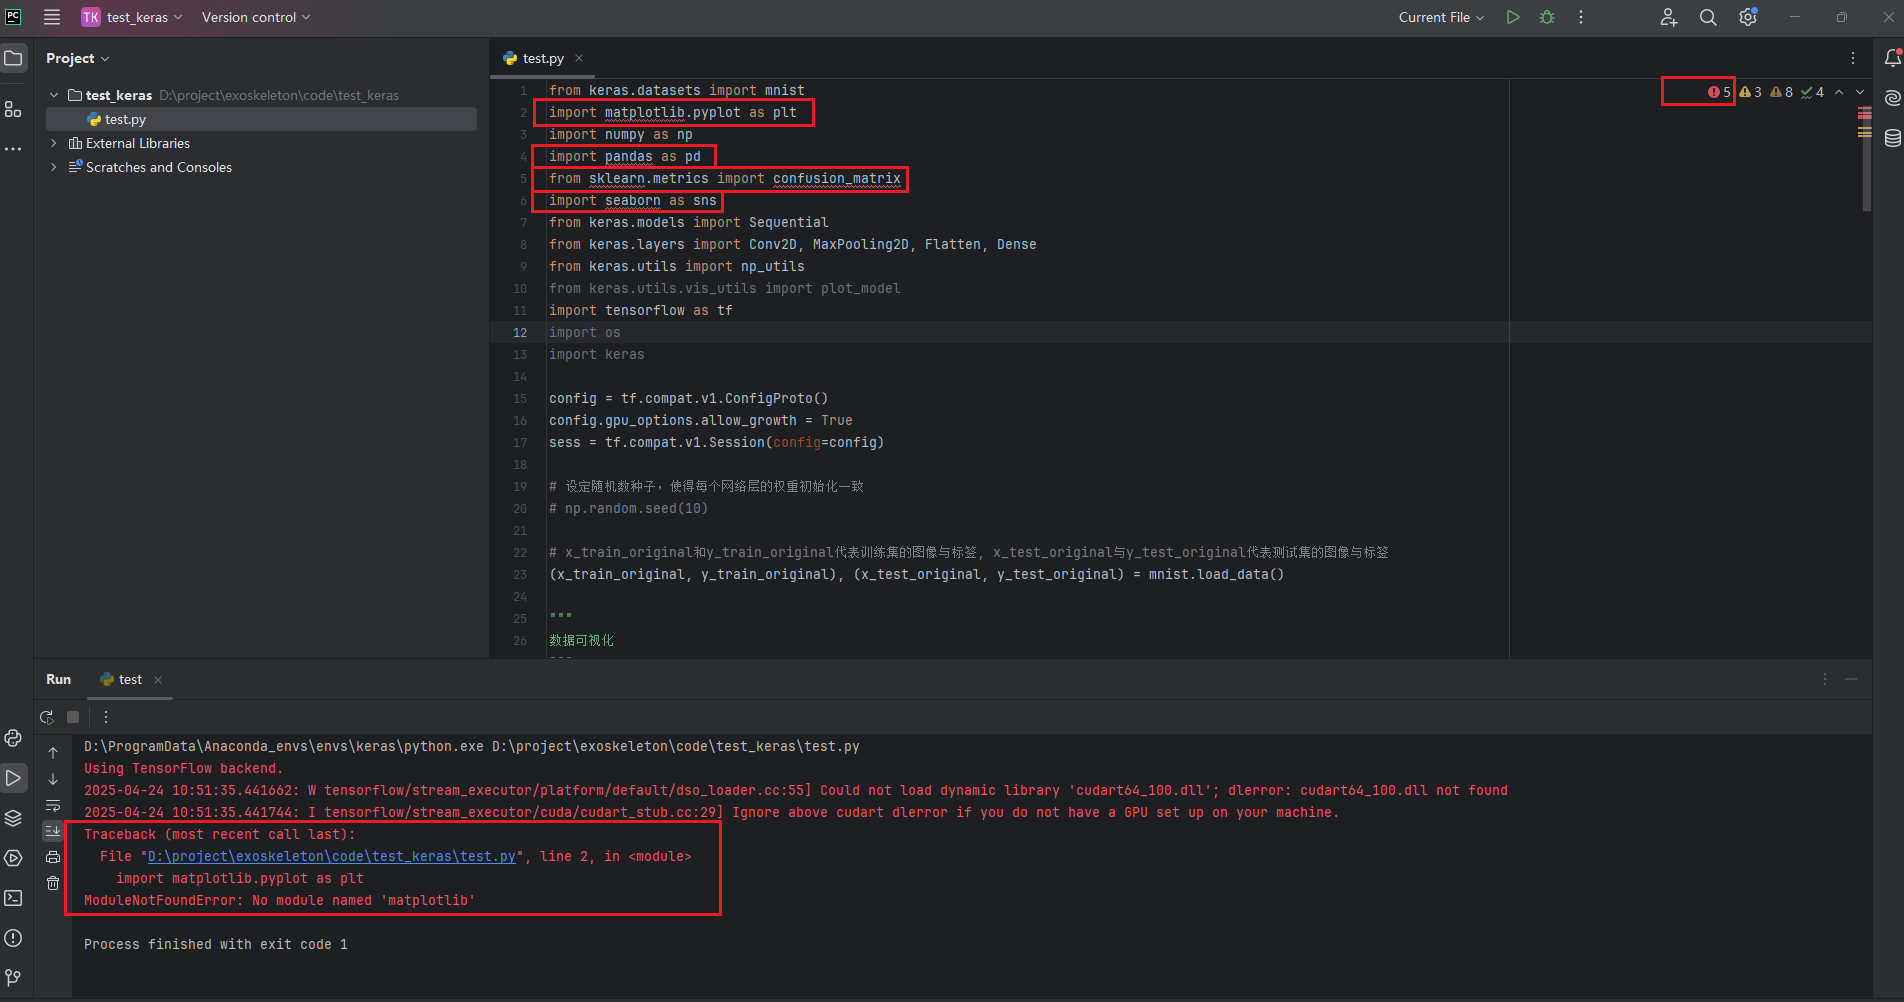1904x1002 pixels.
Task: Open Search Everywhere magnifier
Action: tap(1708, 17)
